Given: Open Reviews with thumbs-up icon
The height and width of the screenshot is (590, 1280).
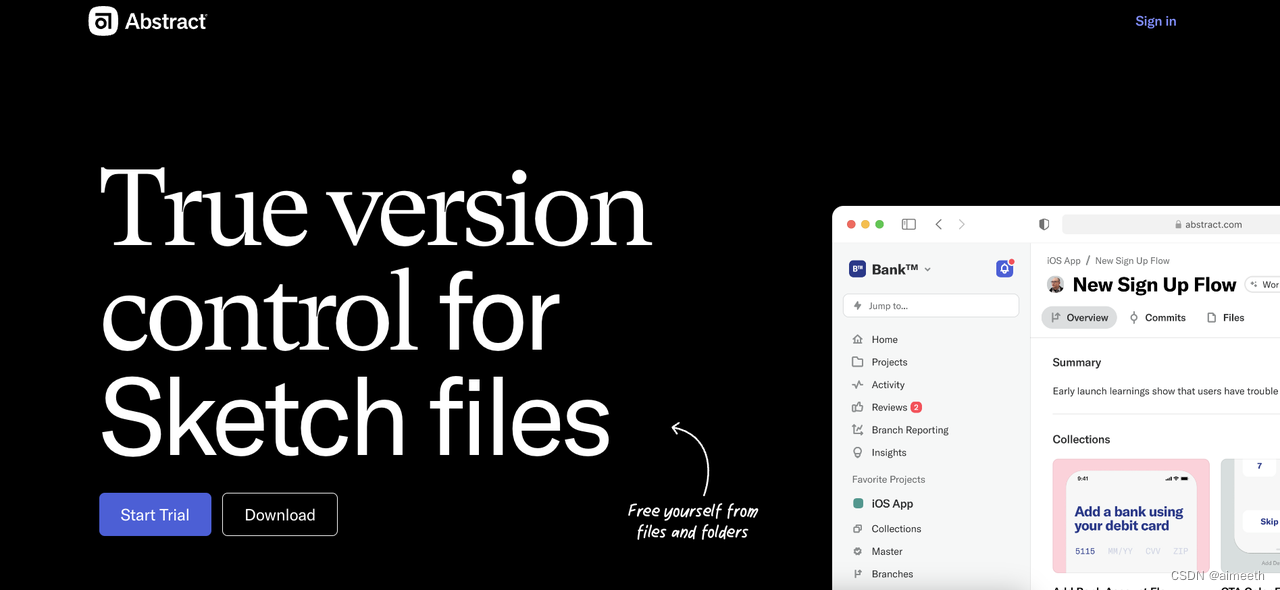Looking at the screenshot, I should [x=886, y=407].
